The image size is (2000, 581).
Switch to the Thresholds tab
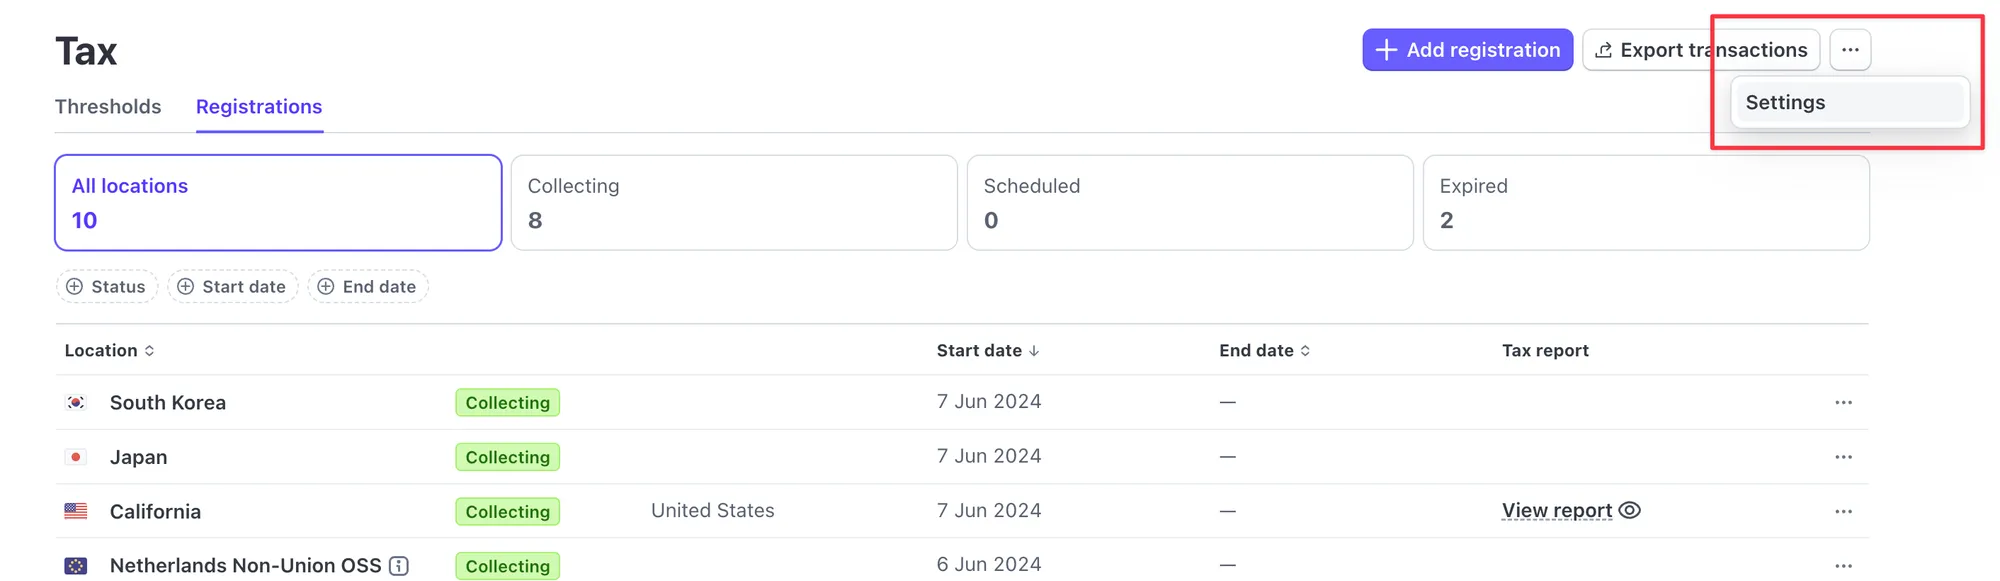point(108,106)
